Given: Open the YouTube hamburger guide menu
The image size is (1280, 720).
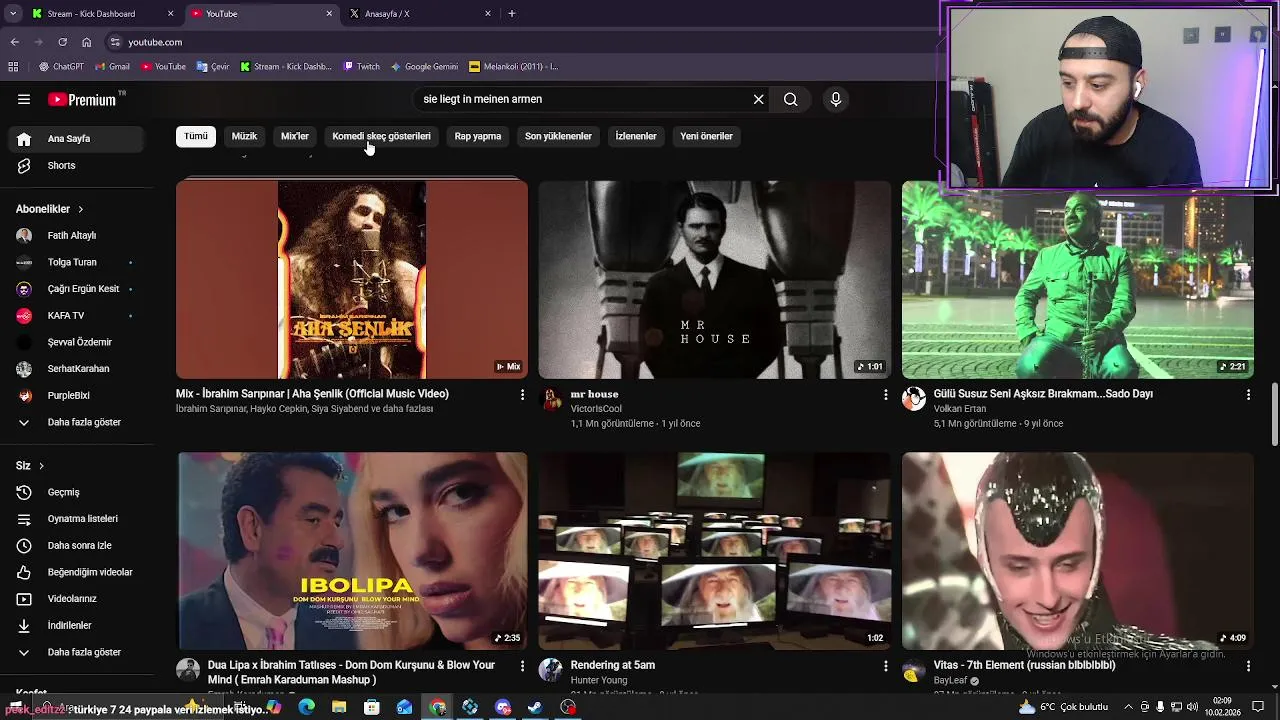Looking at the screenshot, I should 24,99.
